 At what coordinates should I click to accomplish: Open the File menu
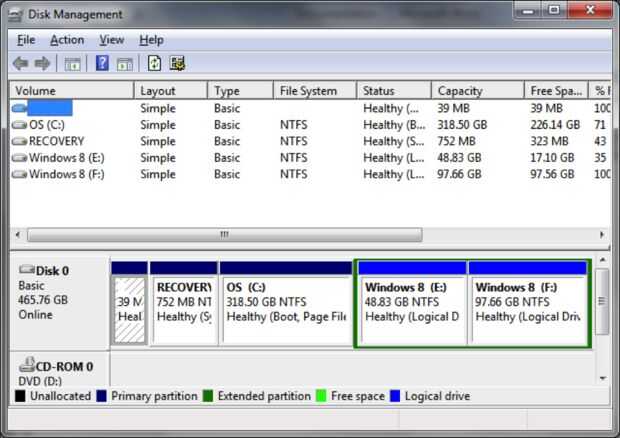(26, 40)
